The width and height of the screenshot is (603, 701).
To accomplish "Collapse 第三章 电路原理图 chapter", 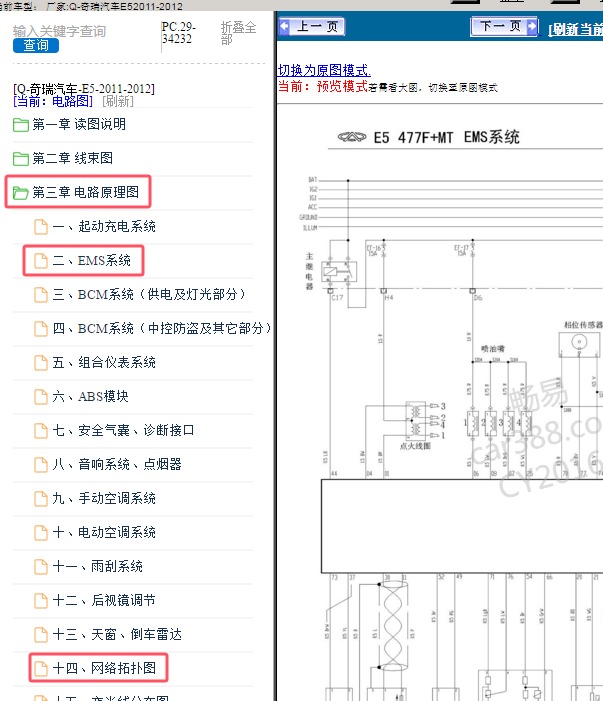I will pyautogui.click(x=85, y=192).
